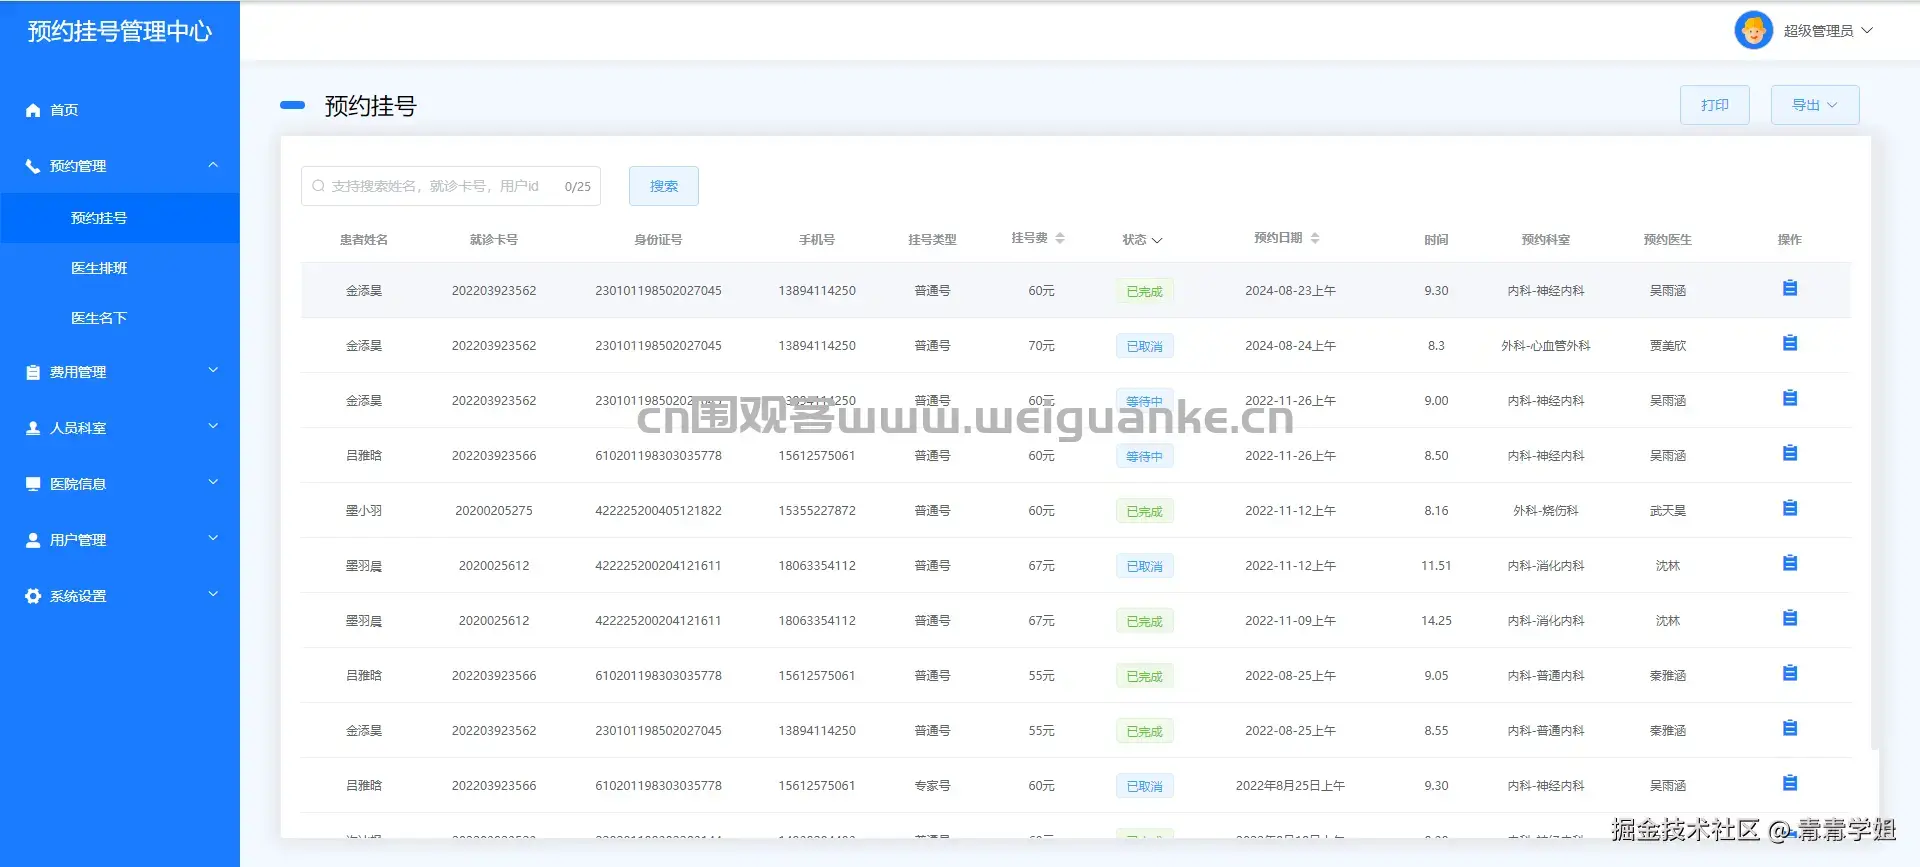This screenshot has height=867, width=1920.
Task: Focus the patient search input field
Action: tap(450, 186)
